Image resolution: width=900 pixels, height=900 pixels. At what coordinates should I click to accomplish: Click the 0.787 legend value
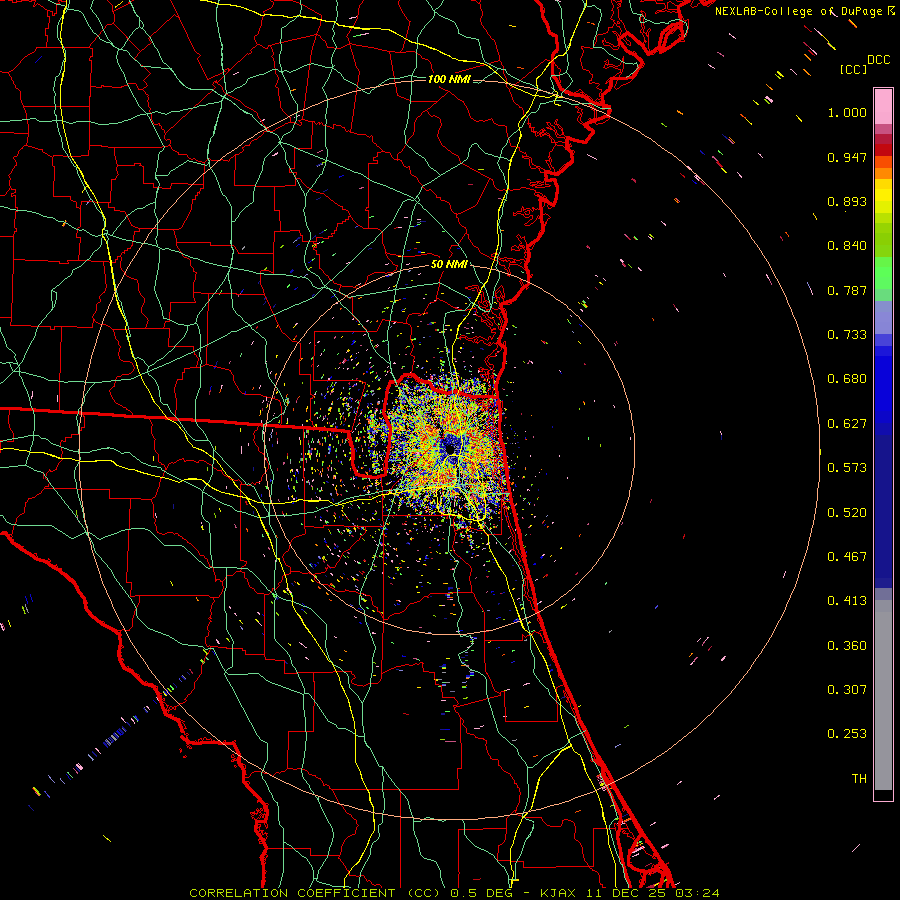pos(847,290)
